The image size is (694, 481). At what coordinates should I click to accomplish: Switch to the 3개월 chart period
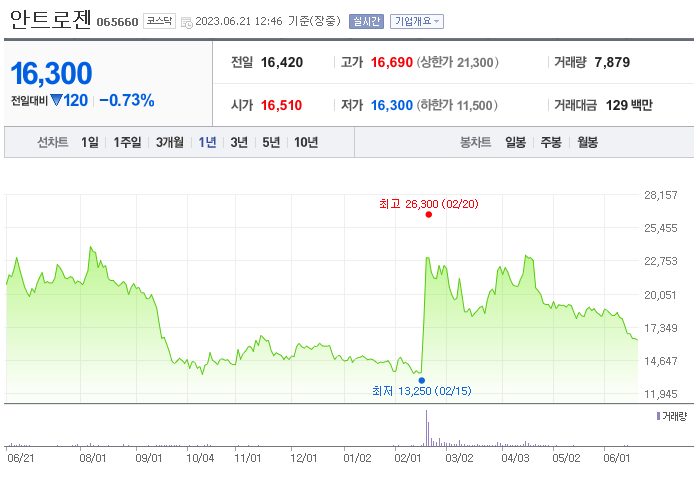coord(170,142)
